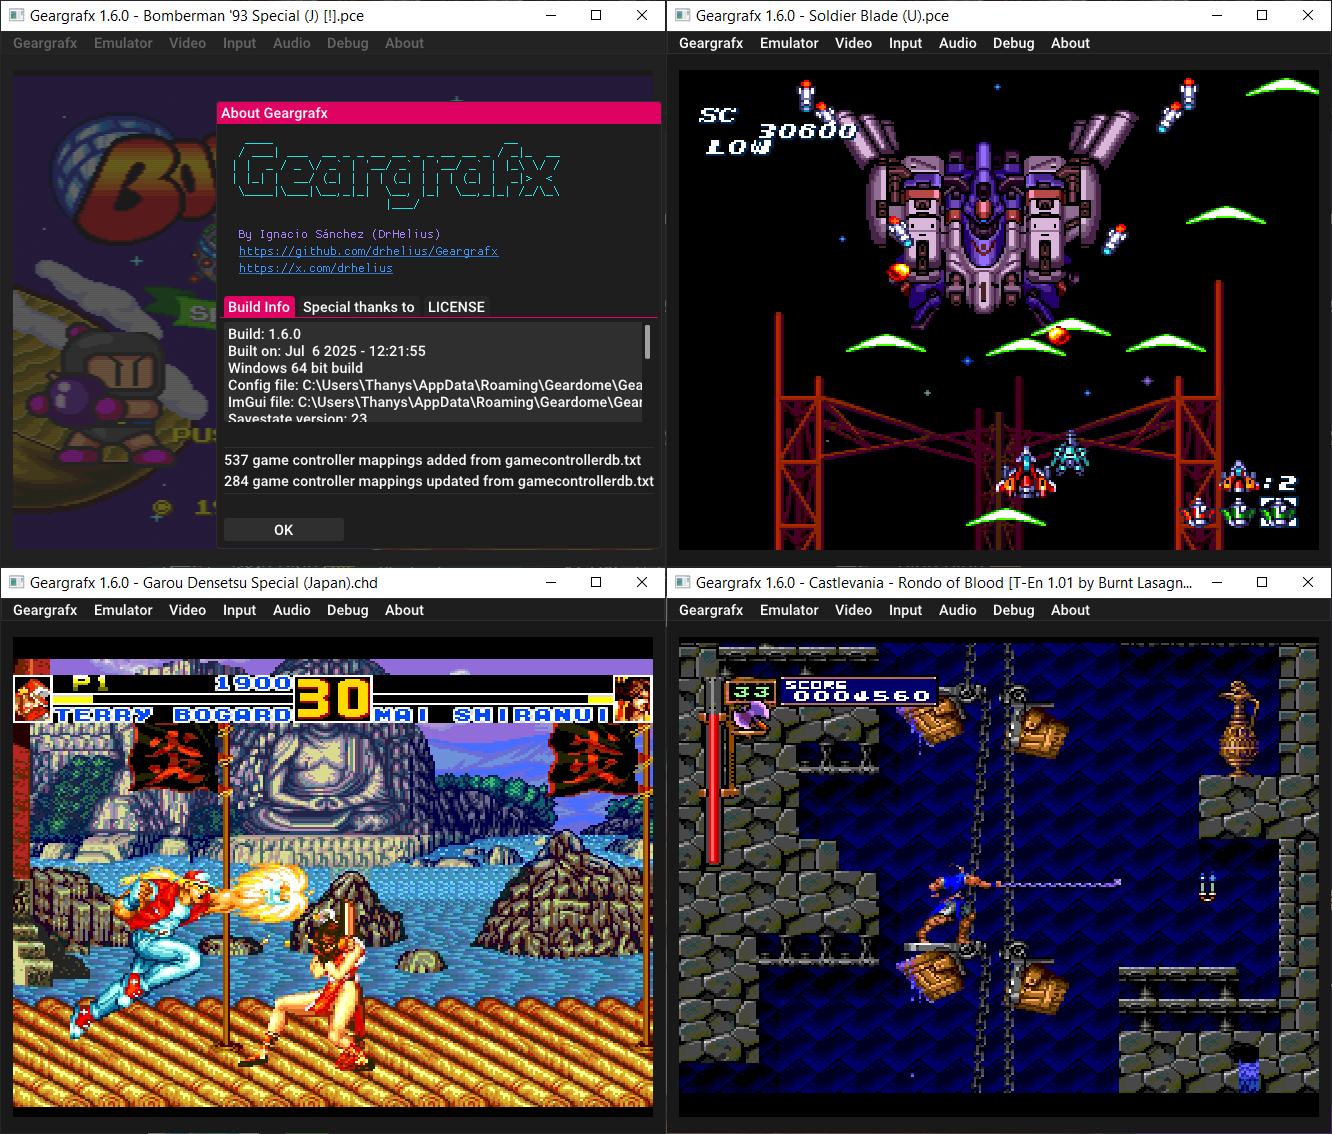This screenshot has width=1332, height=1134.
Task: Click the Garou Densetsu window title icon
Action: pos(16,582)
